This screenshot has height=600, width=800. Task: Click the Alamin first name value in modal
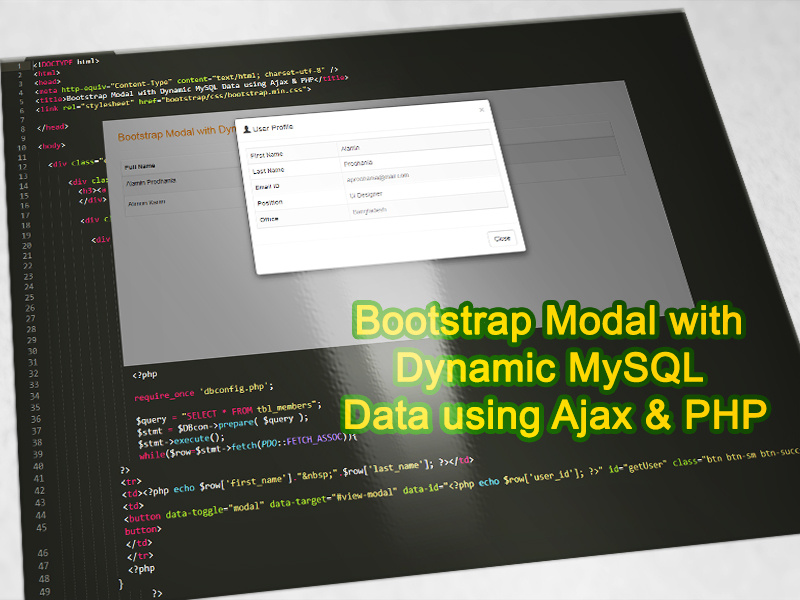point(350,148)
